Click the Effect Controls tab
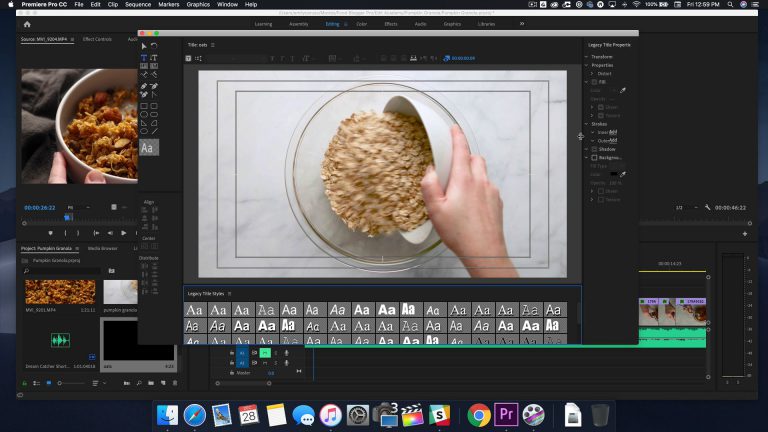 point(97,39)
